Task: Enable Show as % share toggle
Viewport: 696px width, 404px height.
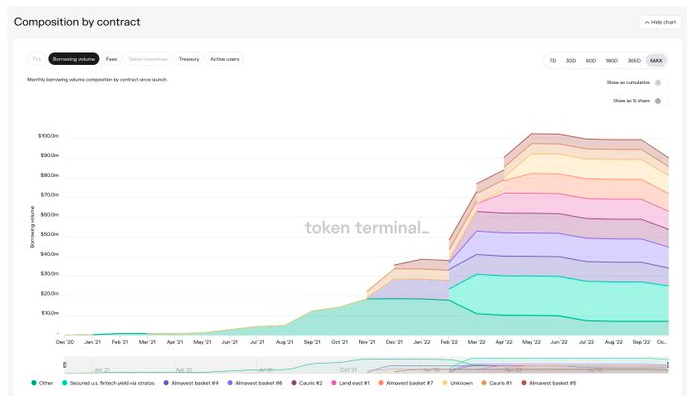Action: point(658,101)
